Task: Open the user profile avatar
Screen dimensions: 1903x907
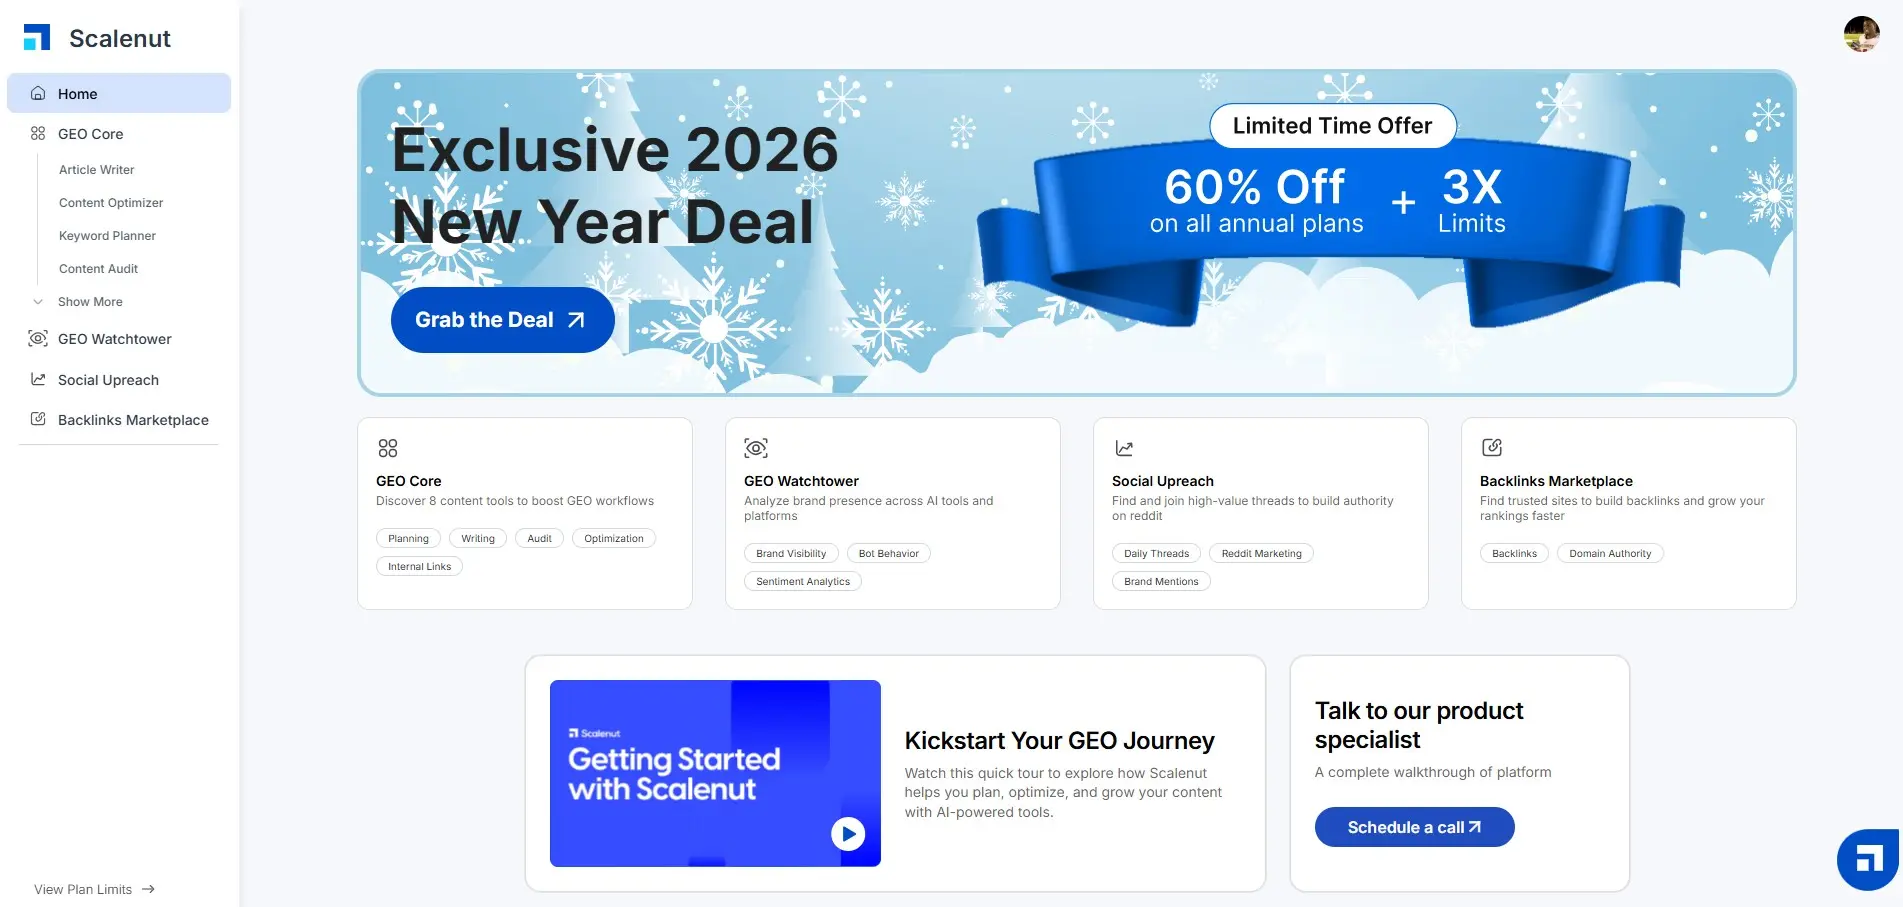Action: (x=1861, y=34)
